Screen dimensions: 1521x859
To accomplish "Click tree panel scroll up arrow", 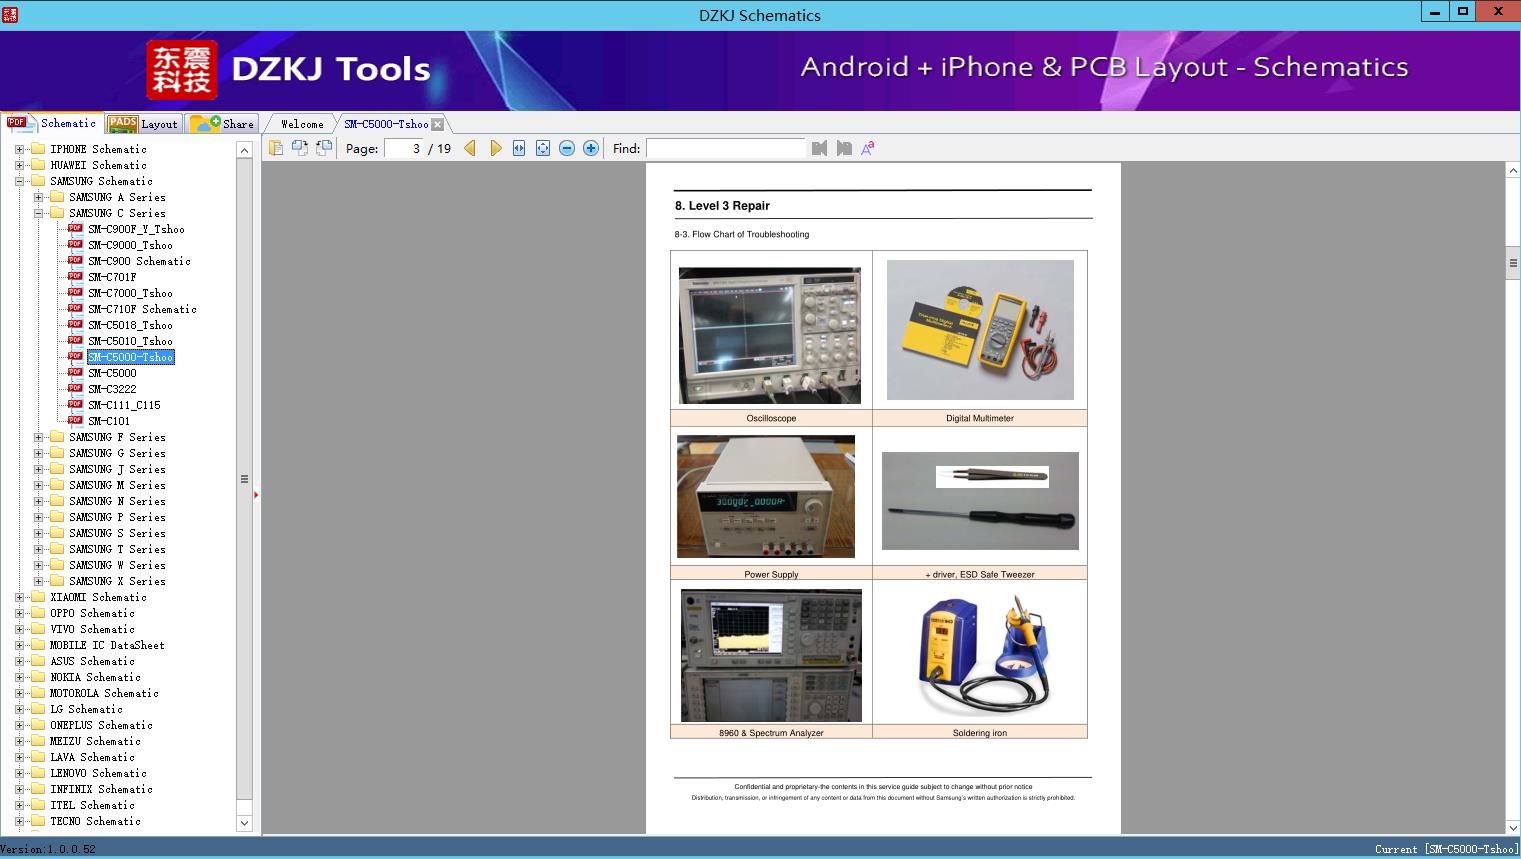I will coord(244,150).
